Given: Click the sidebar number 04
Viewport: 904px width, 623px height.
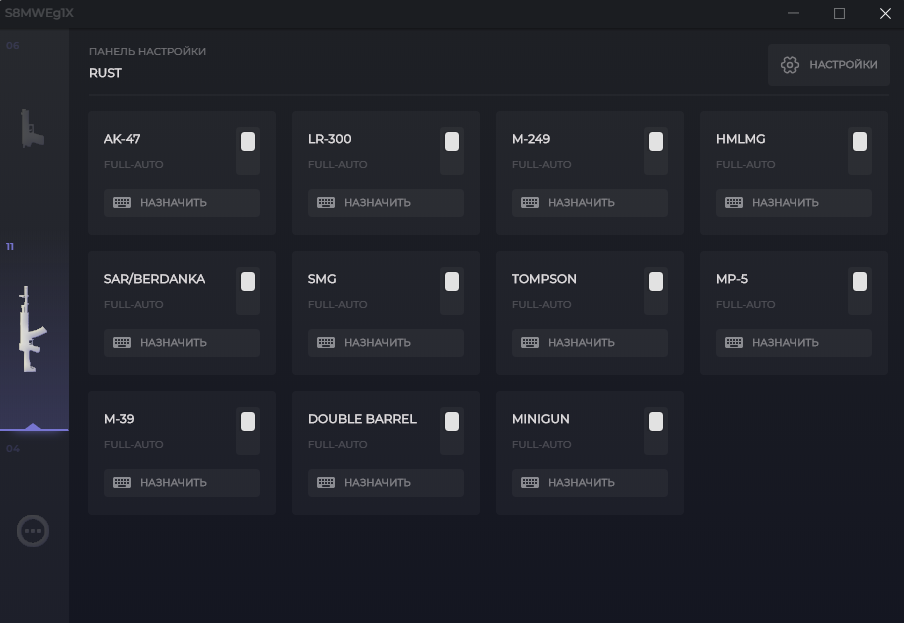Looking at the screenshot, I should point(13,448).
